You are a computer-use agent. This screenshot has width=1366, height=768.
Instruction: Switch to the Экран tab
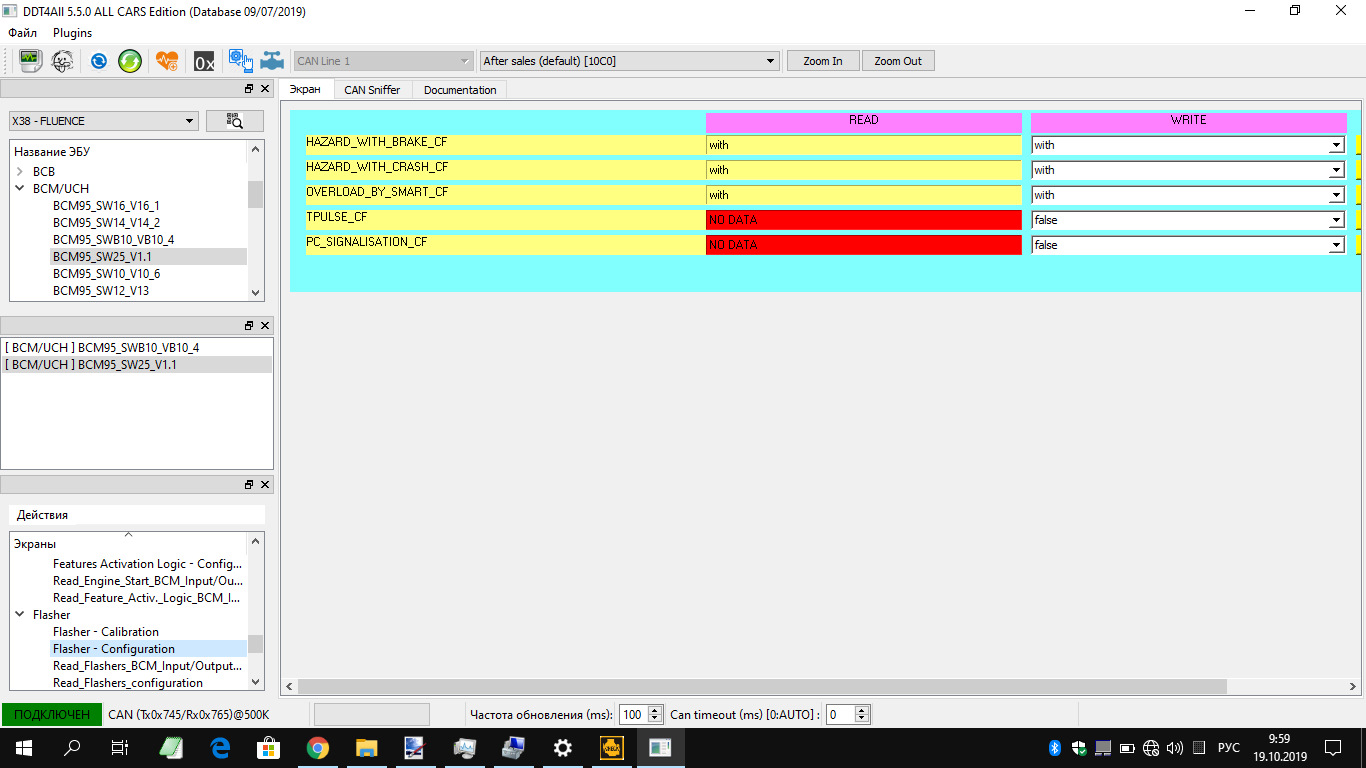pos(305,90)
